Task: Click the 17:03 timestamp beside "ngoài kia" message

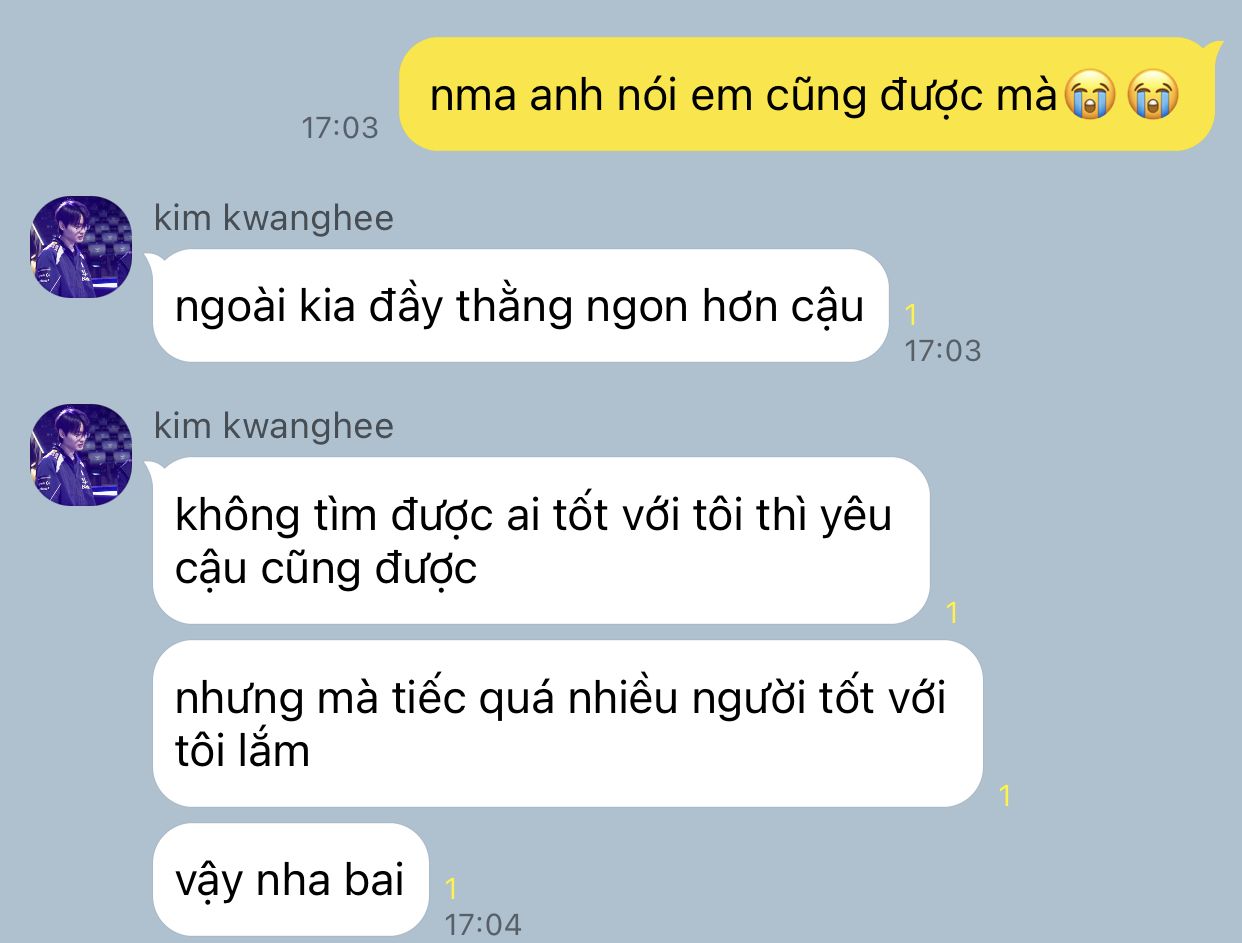Action: point(943,350)
